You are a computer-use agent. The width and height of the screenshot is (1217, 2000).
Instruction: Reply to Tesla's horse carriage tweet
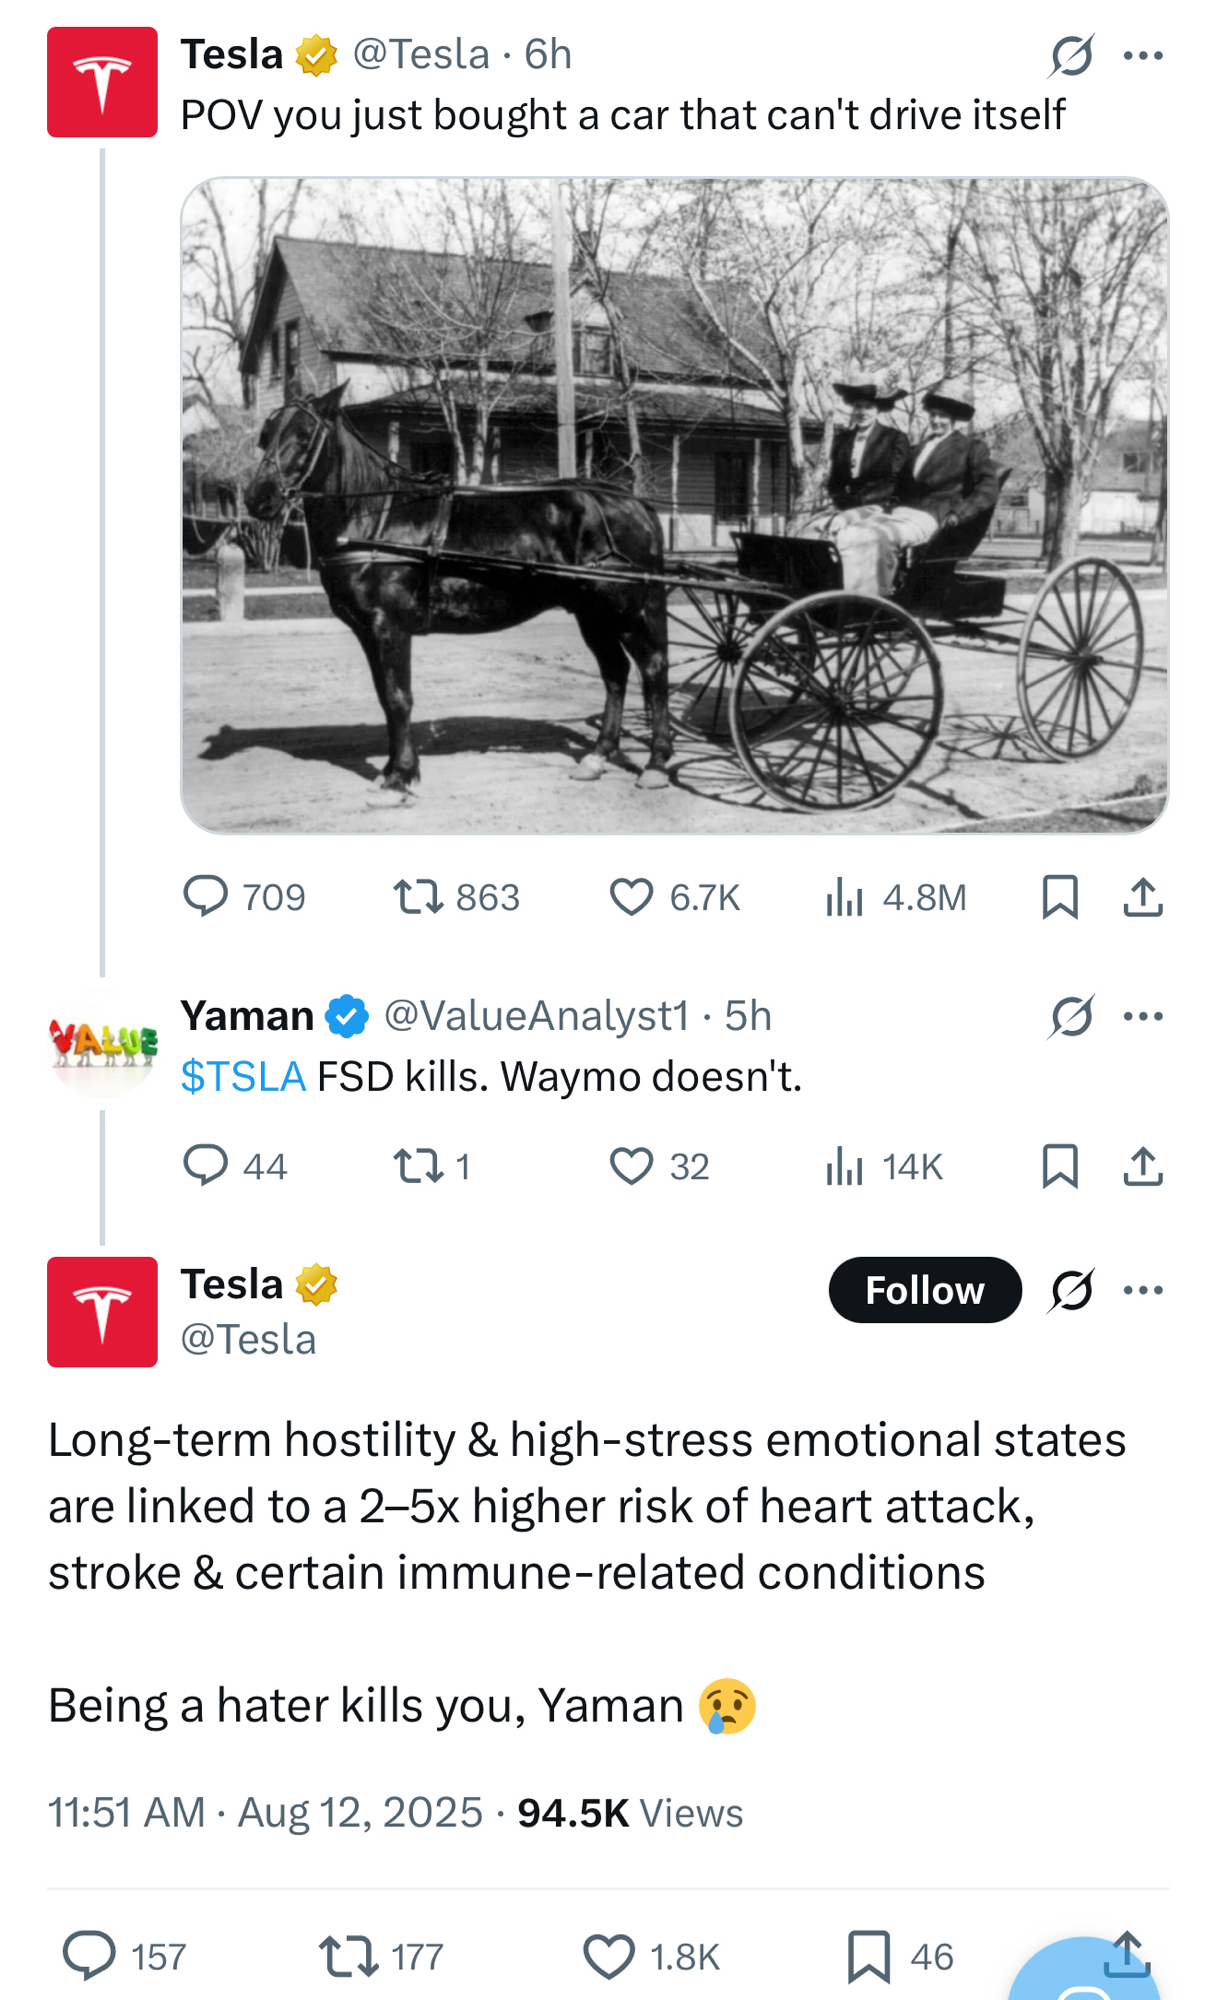point(206,897)
